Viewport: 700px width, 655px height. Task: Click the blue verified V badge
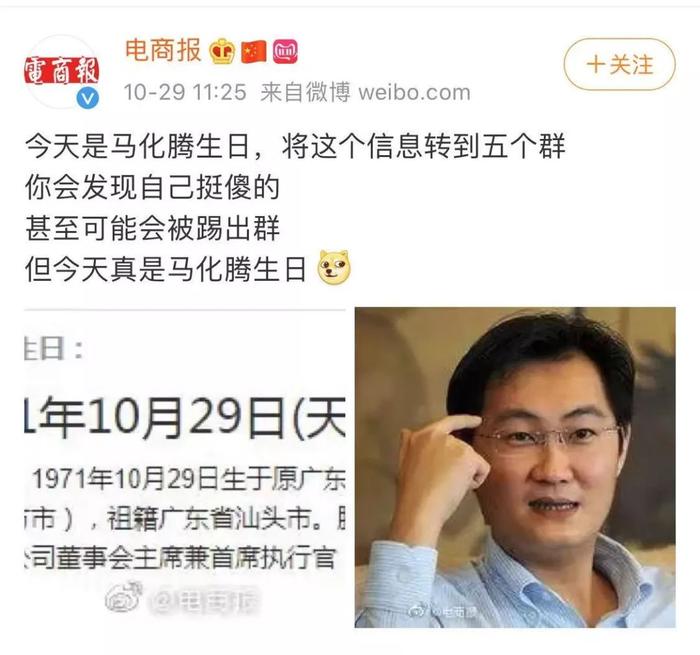[x=87, y=98]
